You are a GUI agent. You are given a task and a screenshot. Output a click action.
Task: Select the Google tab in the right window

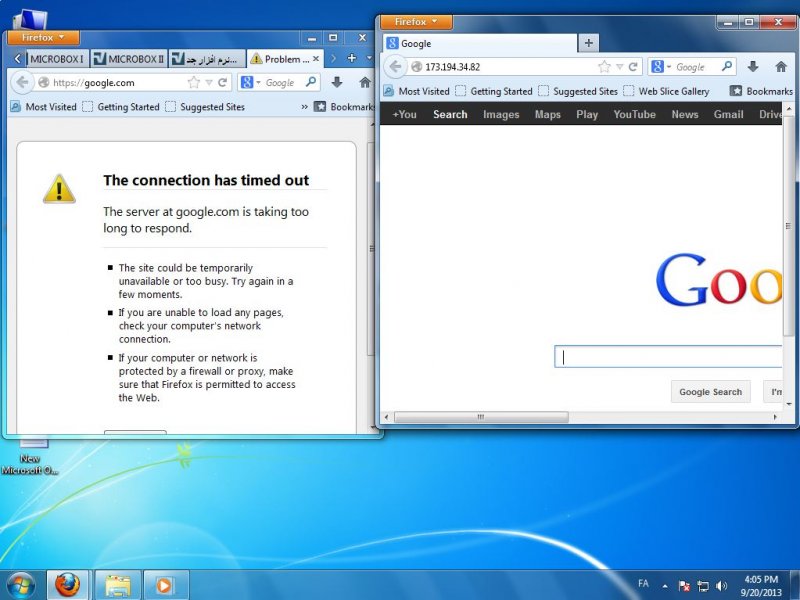480,43
